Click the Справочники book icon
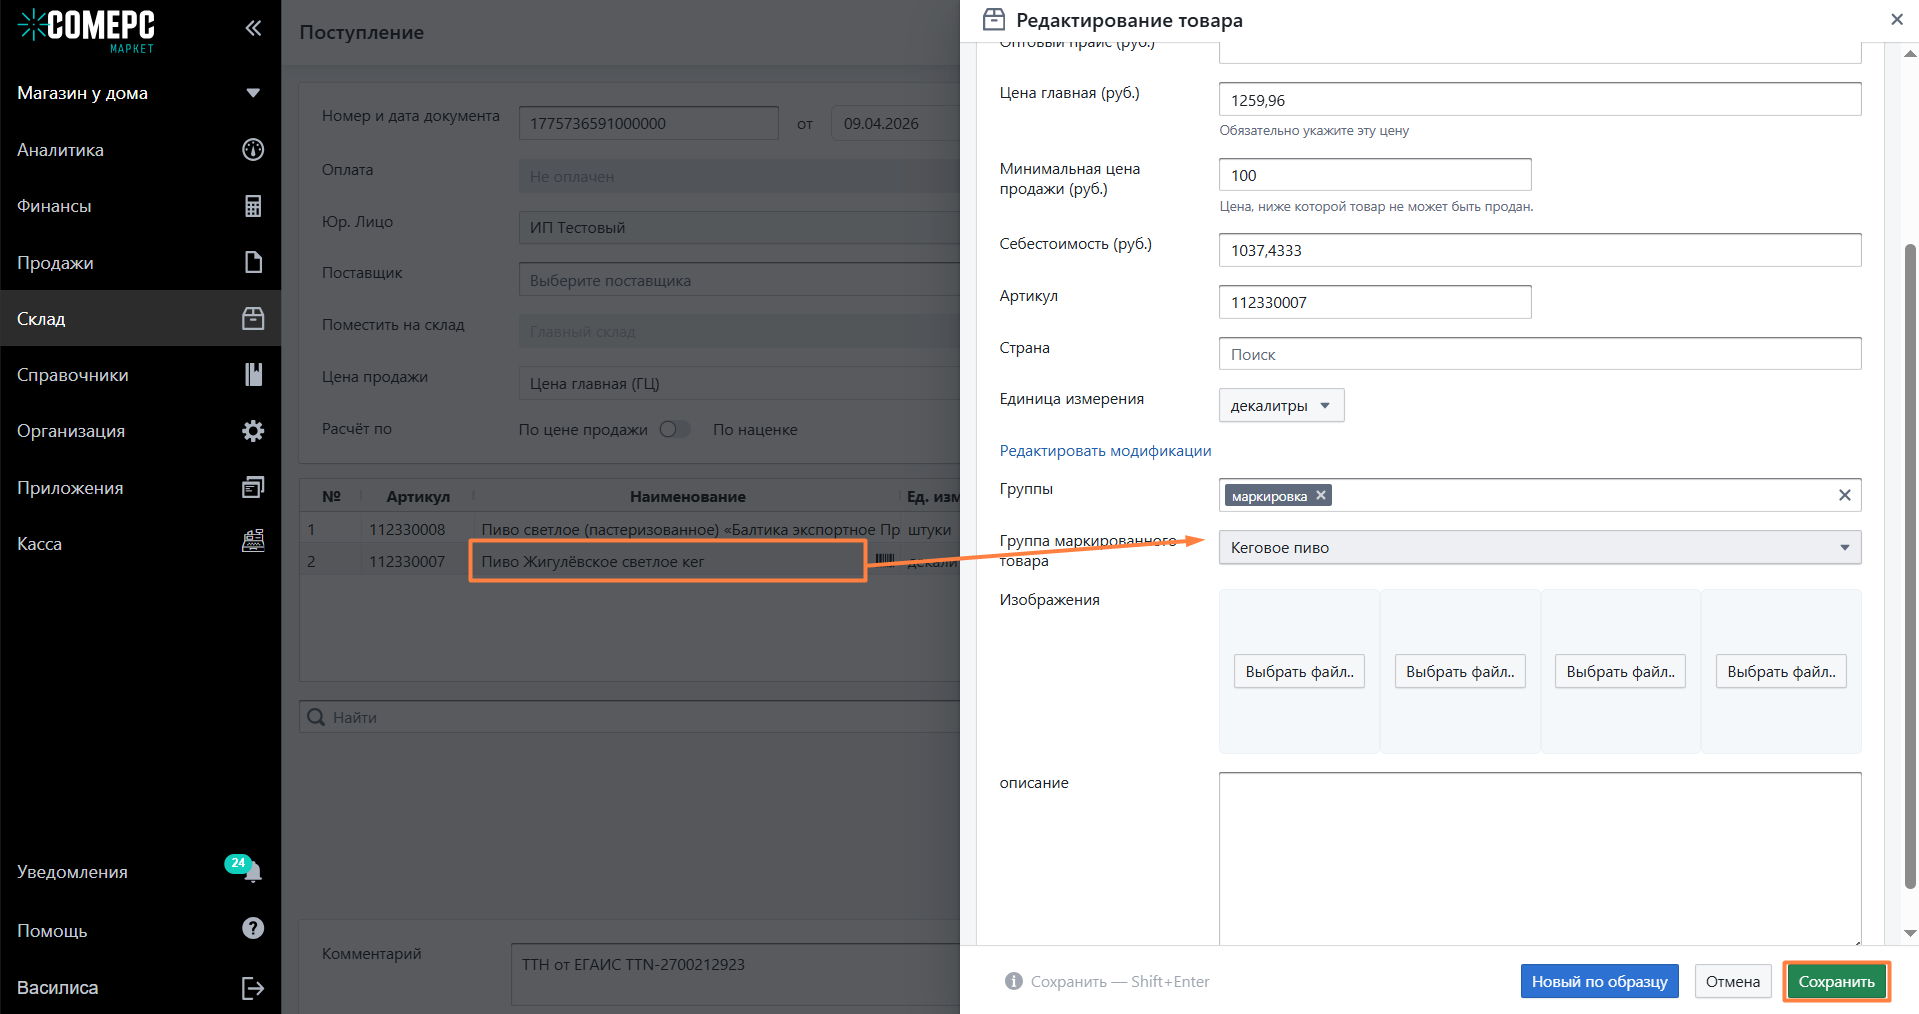1919x1014 pixels. [x=253, y=374]
